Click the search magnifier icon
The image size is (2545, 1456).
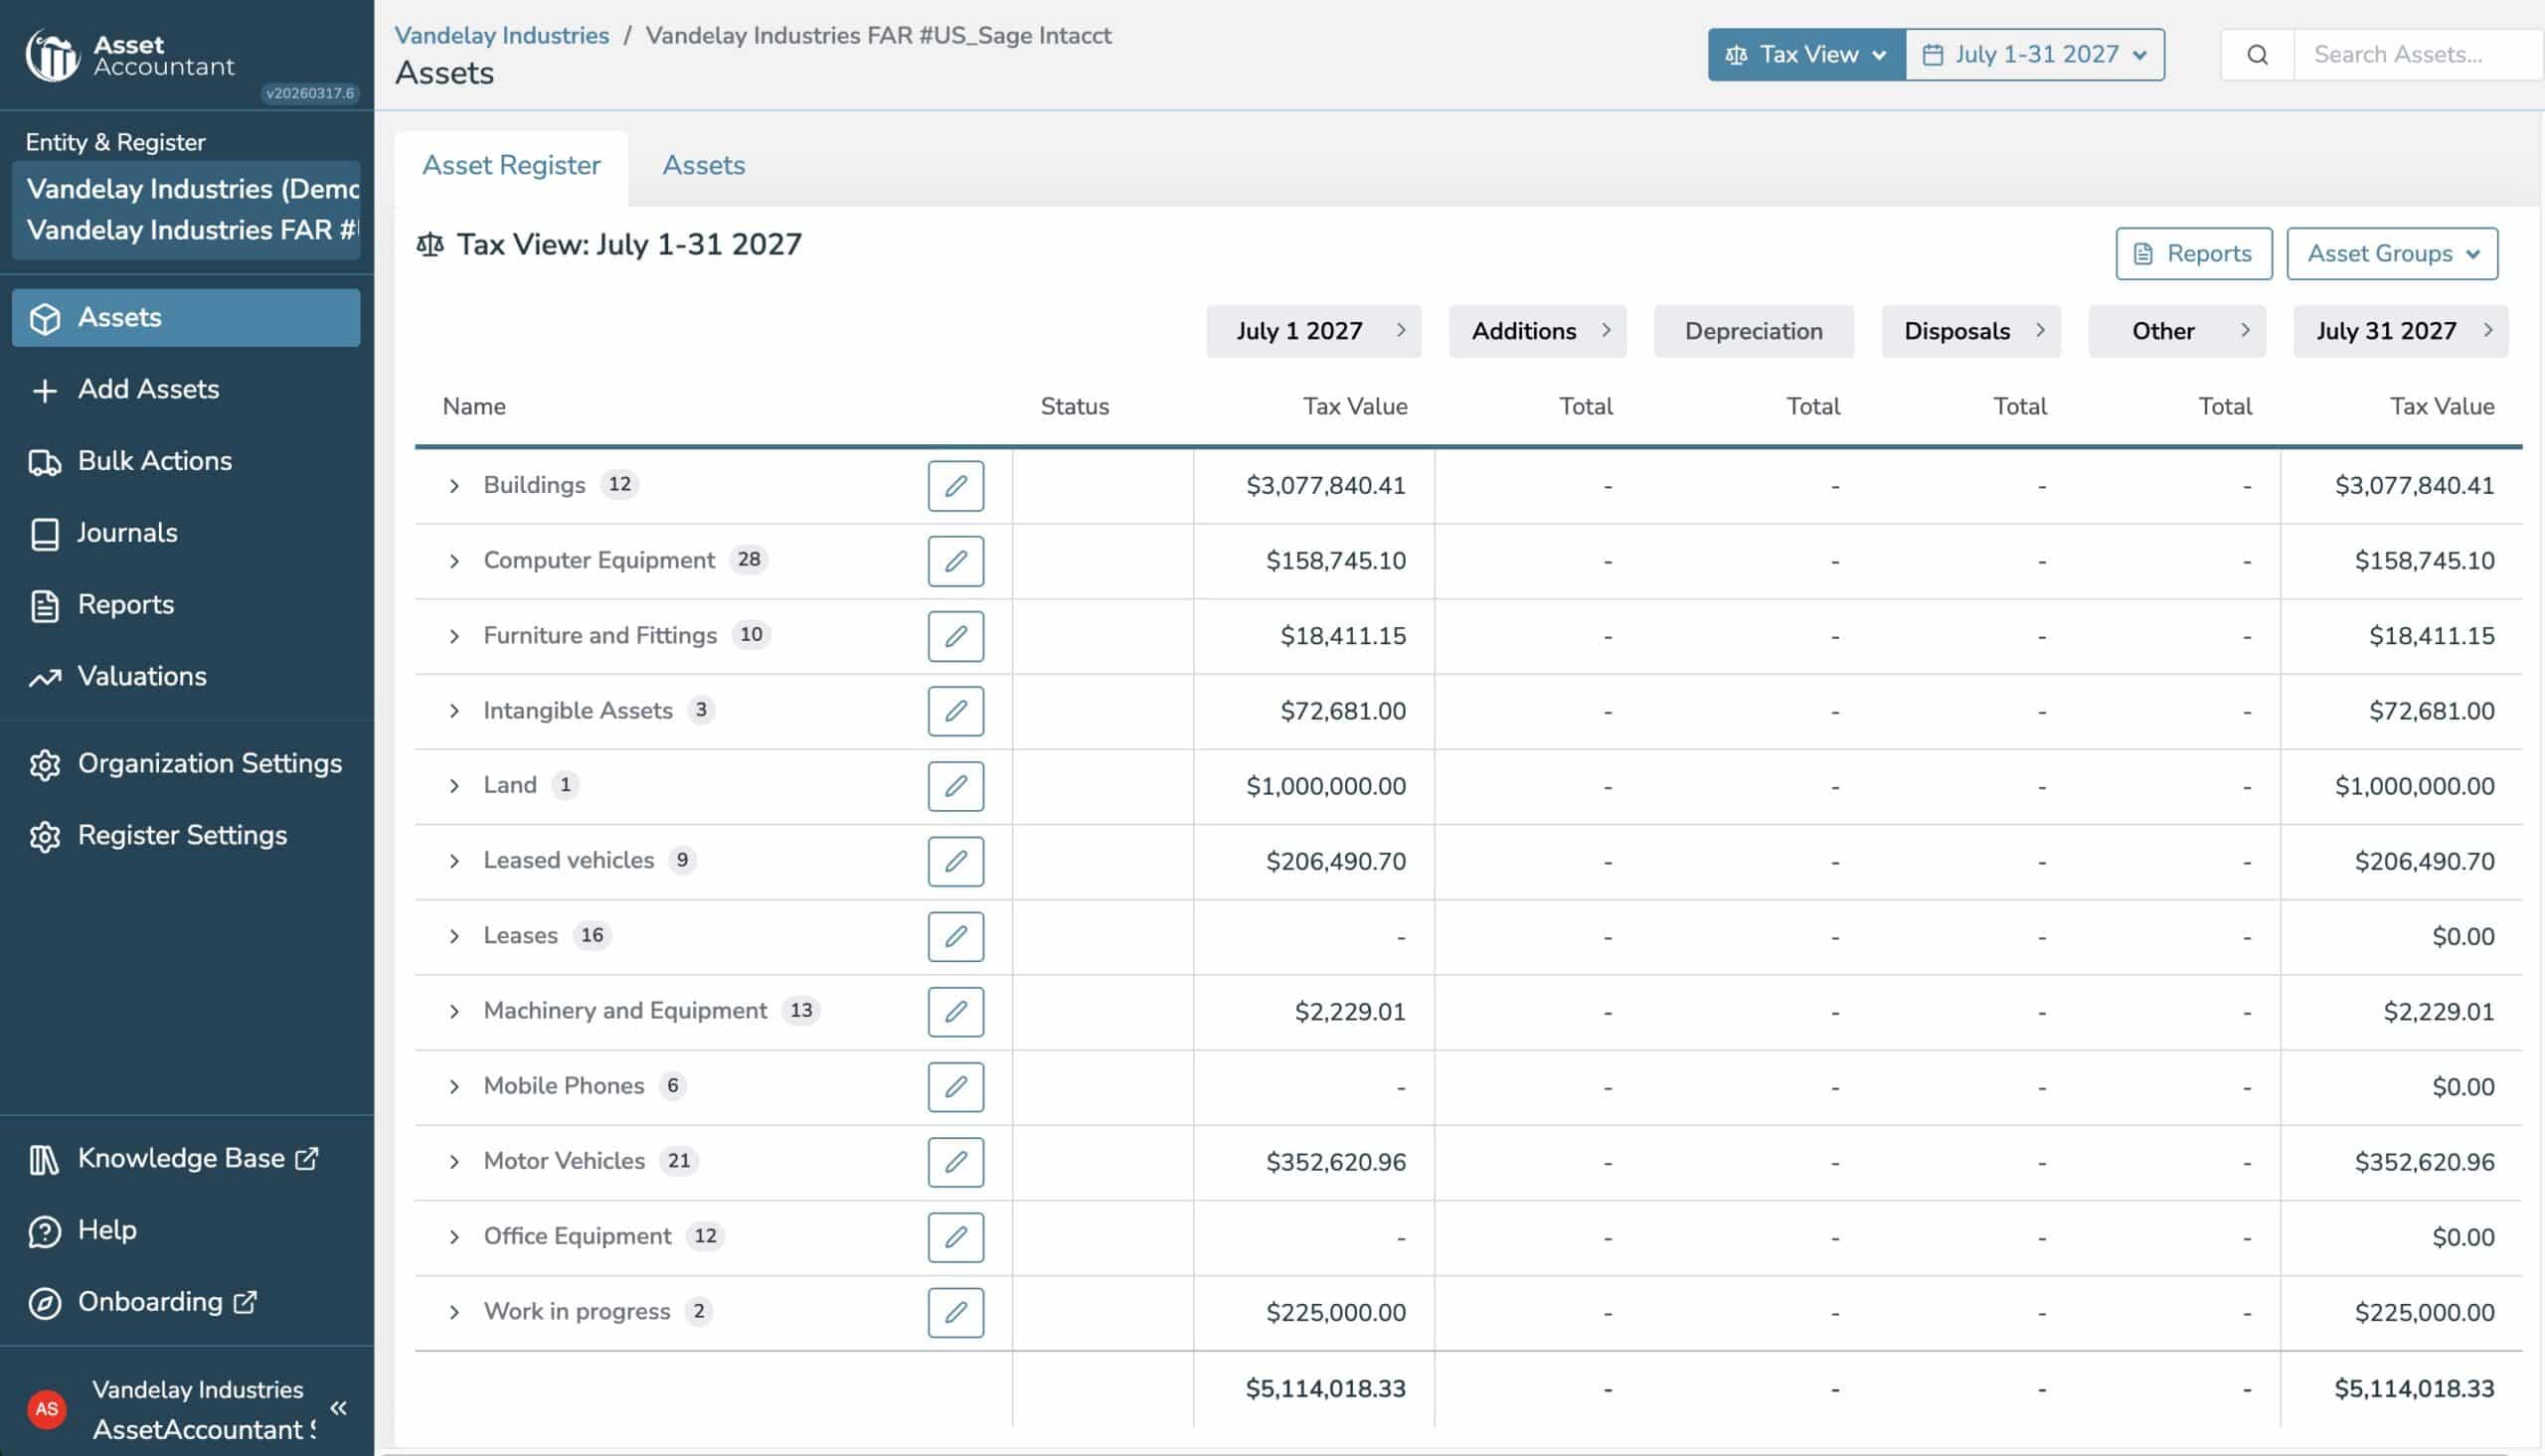click(x=2257, y=55)
